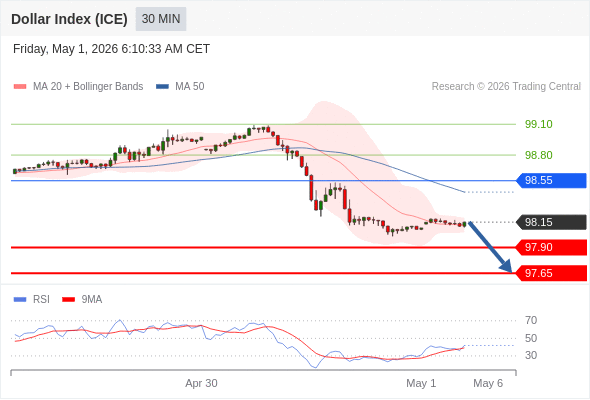Viewport: 590px width, 400px height.
Task: Click the blue 98.55 pivot price tag
Action: click(551, 181)
